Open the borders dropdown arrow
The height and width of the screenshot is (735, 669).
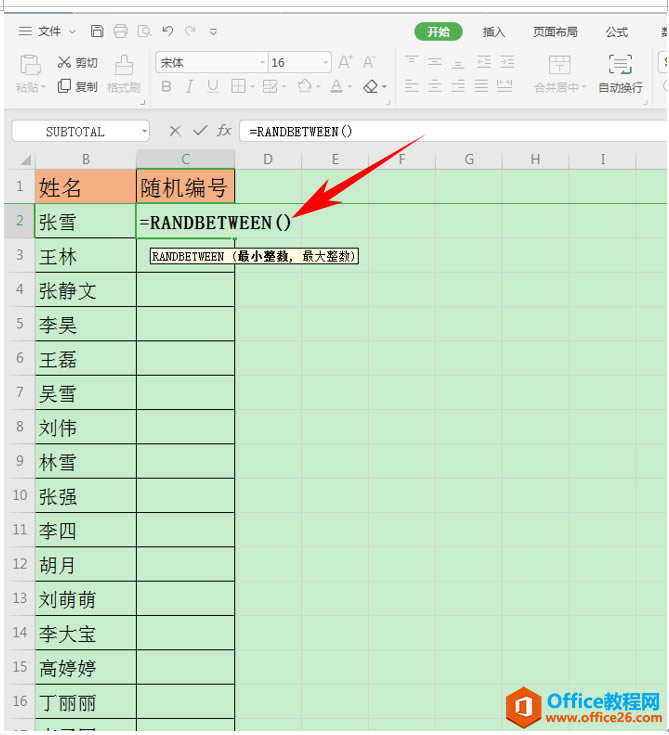coord(252,87)
